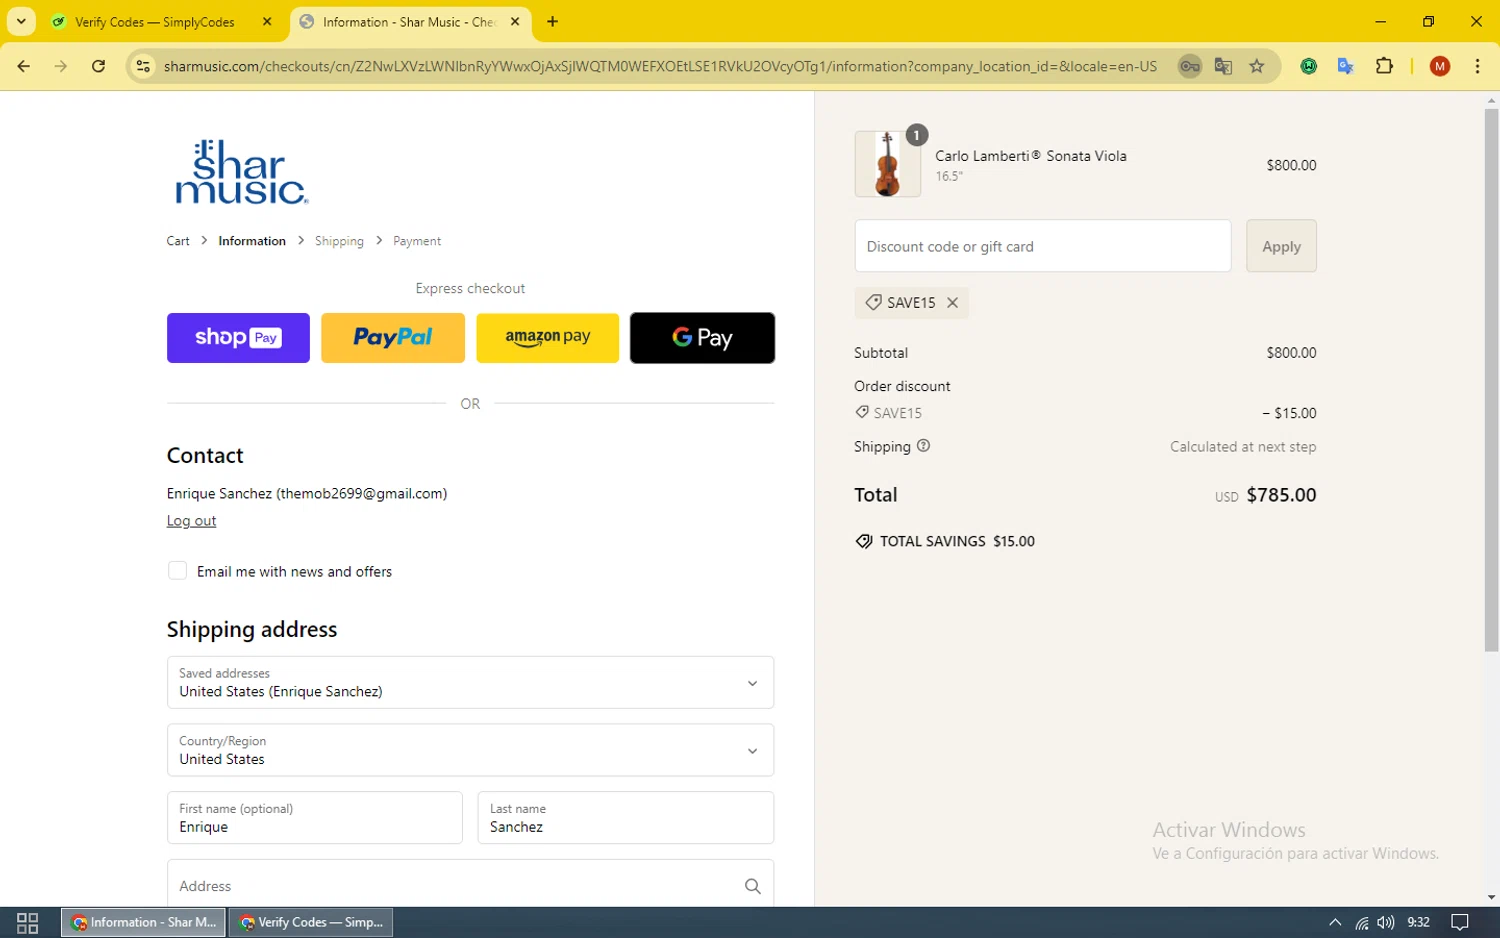1500x938 pixels.
Task: Select the Information Shar Music tab
Action: pyautogui.click(x=410, y=21)
